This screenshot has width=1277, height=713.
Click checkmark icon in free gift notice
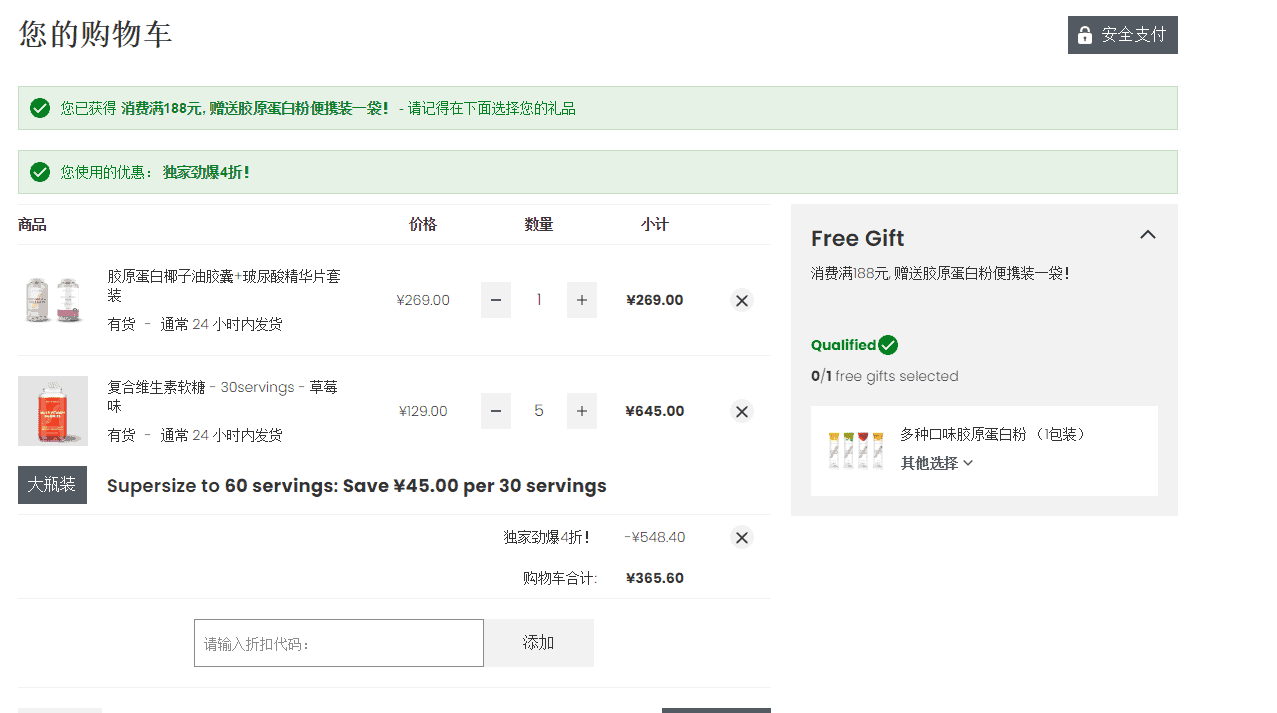[40, 108]
